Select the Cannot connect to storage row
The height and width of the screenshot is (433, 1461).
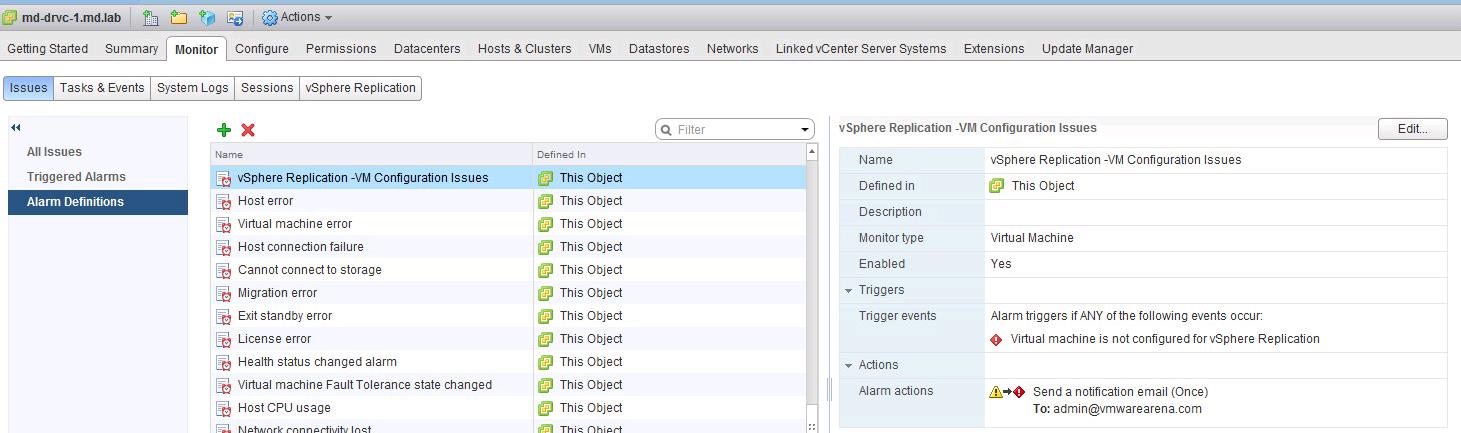[508, 270]
